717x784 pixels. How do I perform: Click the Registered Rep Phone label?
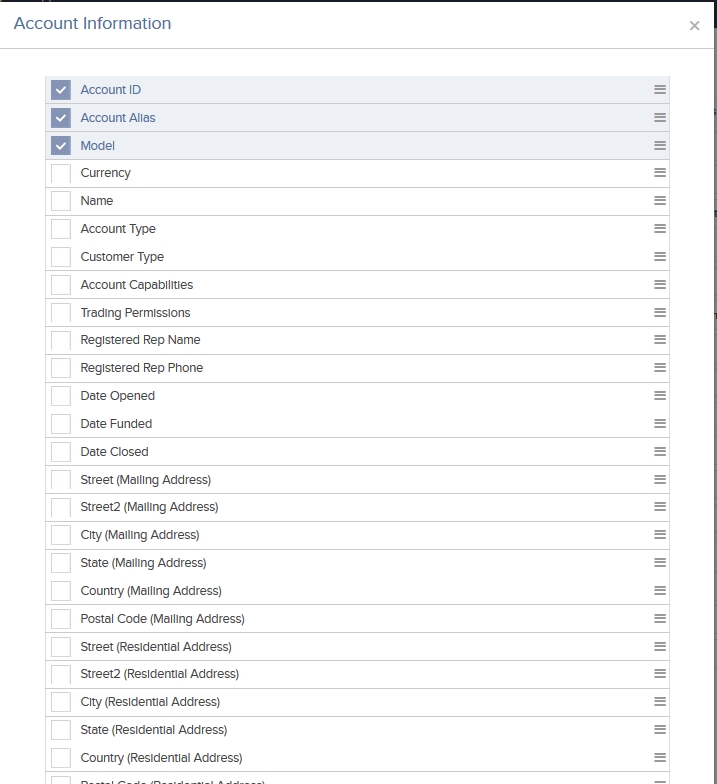pos(141,368)
